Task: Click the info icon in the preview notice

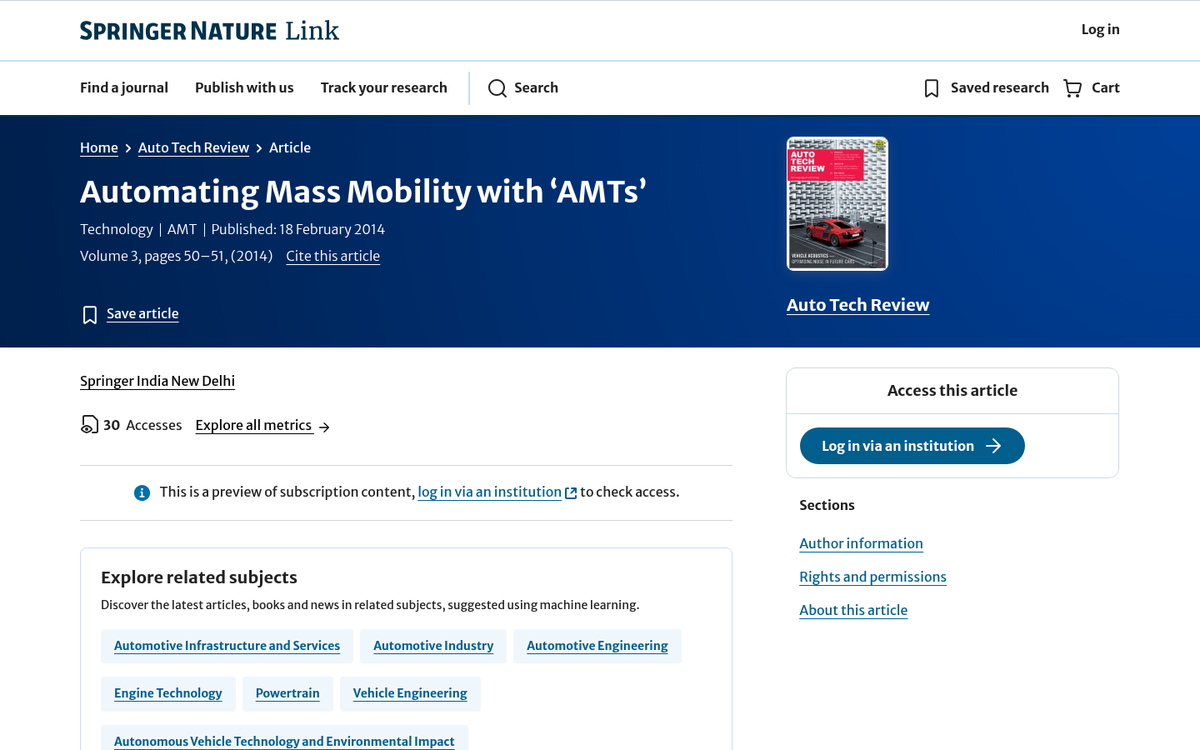Action: pyautogui.click(x=141, y=492)
